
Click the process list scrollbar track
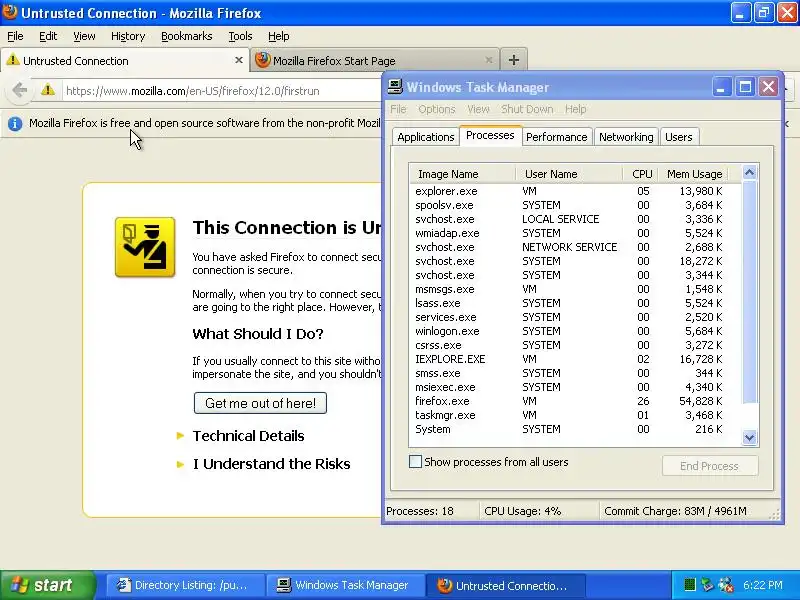click(749, 417)
